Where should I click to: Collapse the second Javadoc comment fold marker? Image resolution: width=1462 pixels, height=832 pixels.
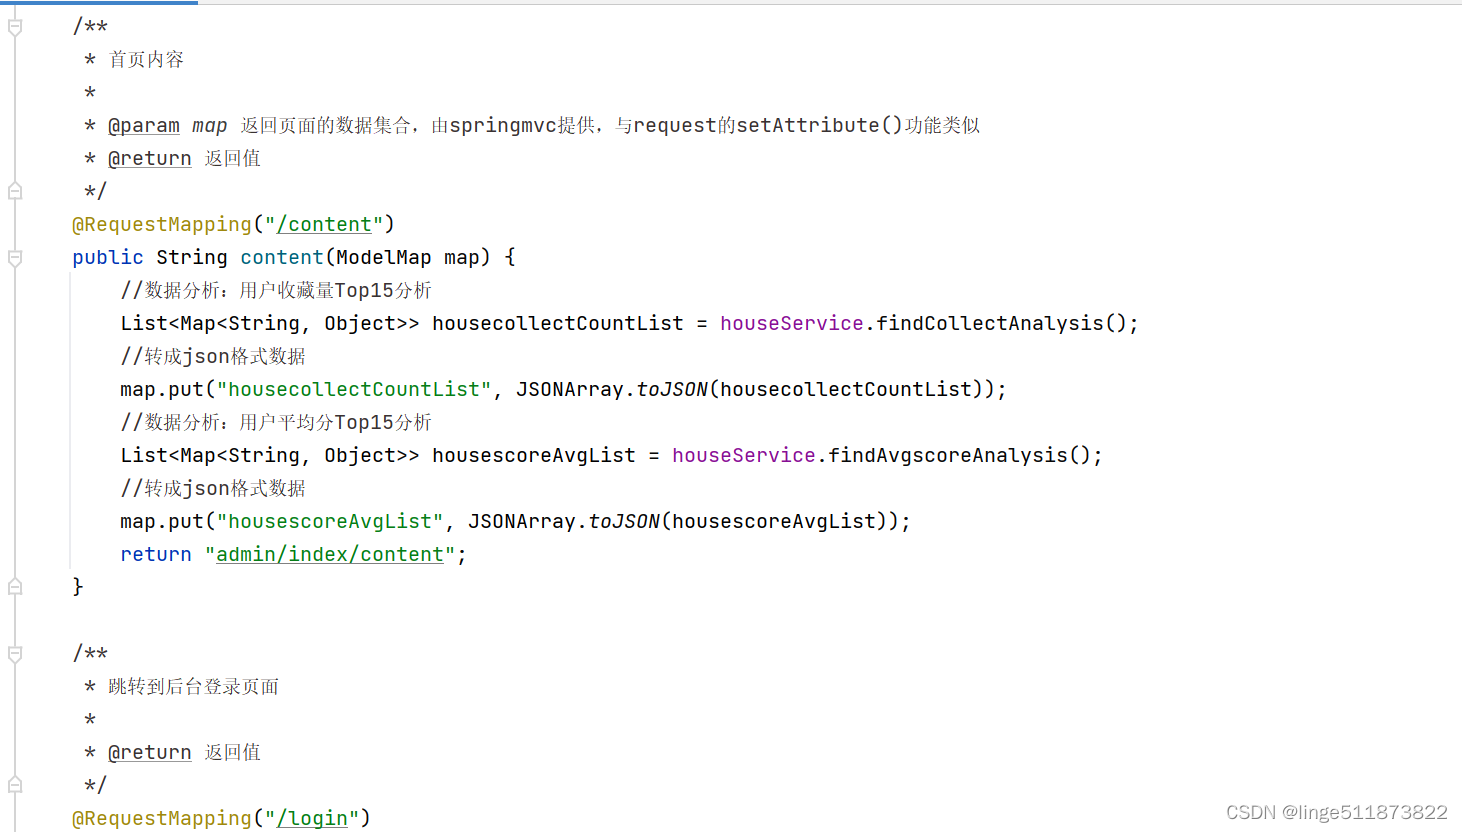coord(15,654)
